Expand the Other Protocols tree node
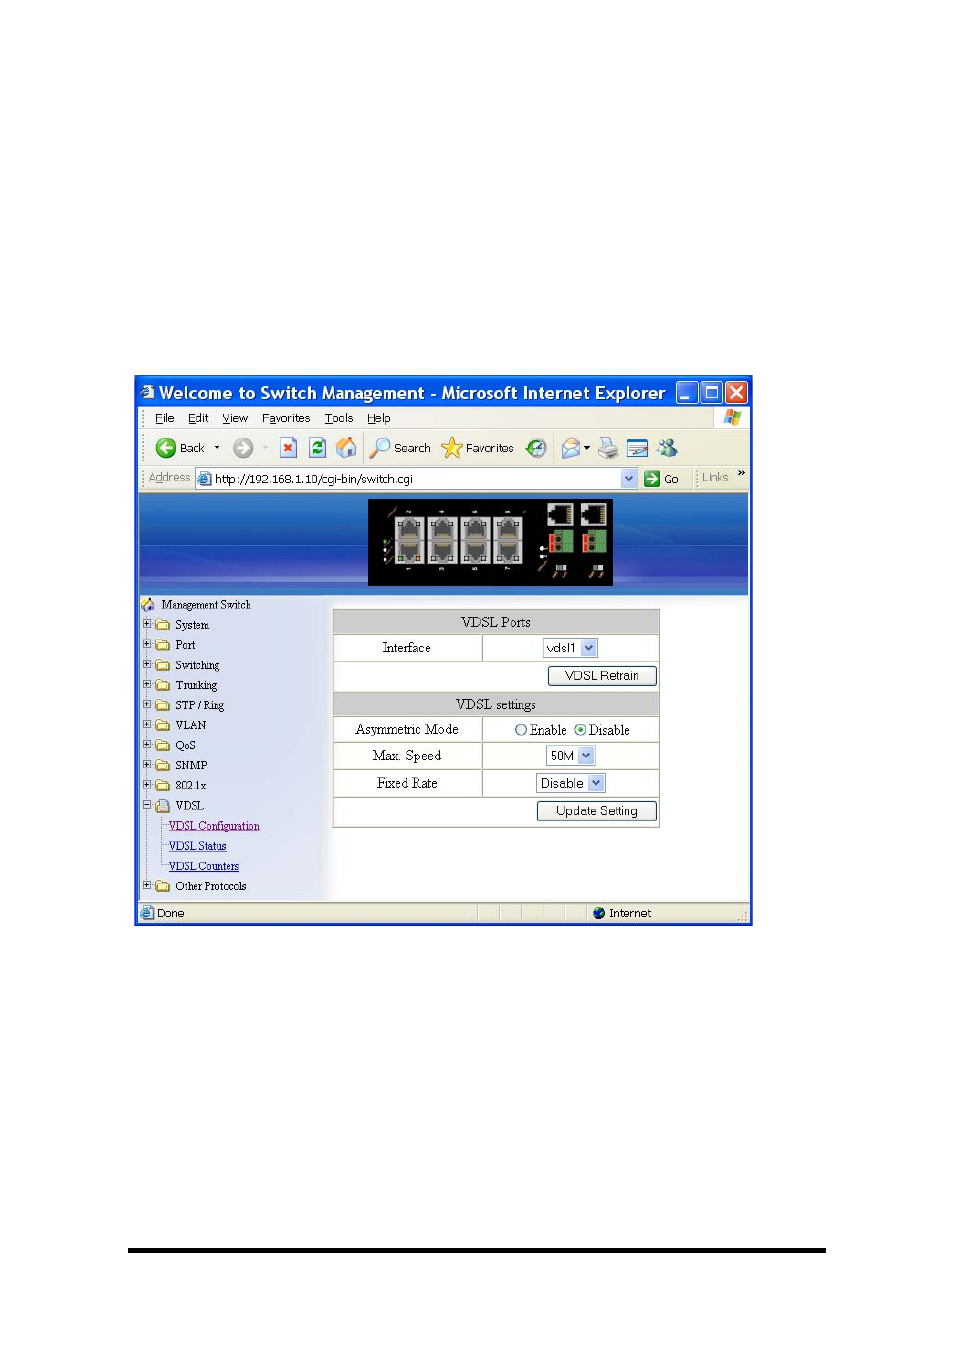The width and height of the screenshot is (954, 1354). tap(147, 885)
